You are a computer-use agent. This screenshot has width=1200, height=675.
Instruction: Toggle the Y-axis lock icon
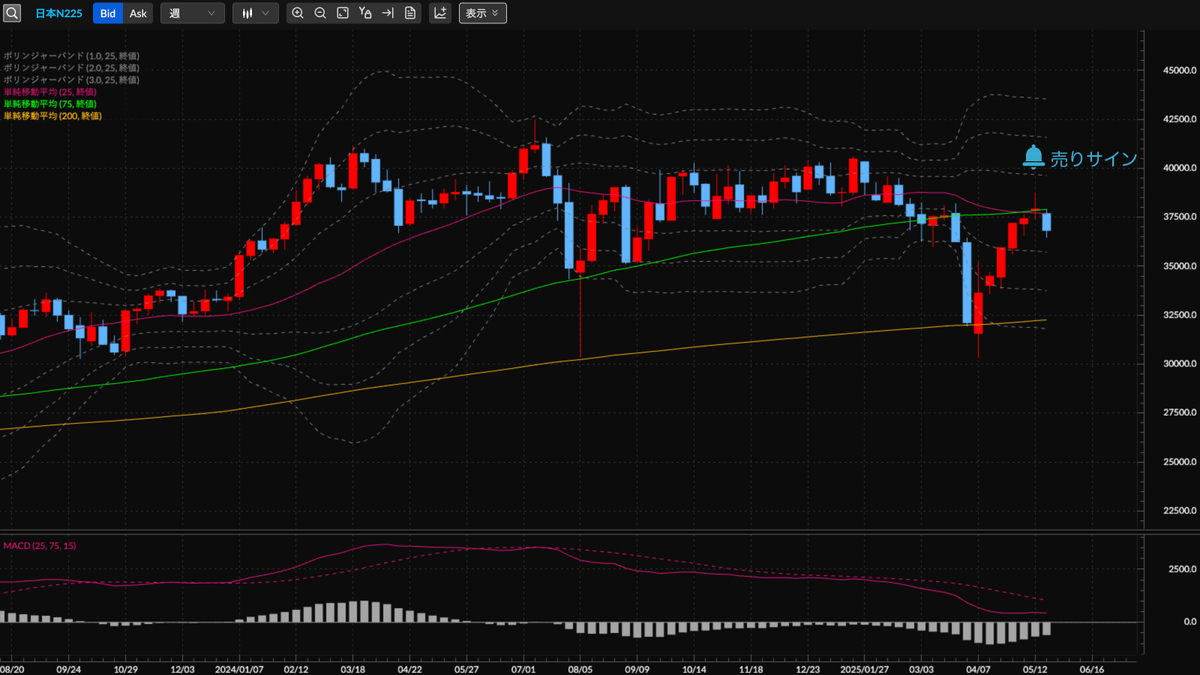(365, 13)
